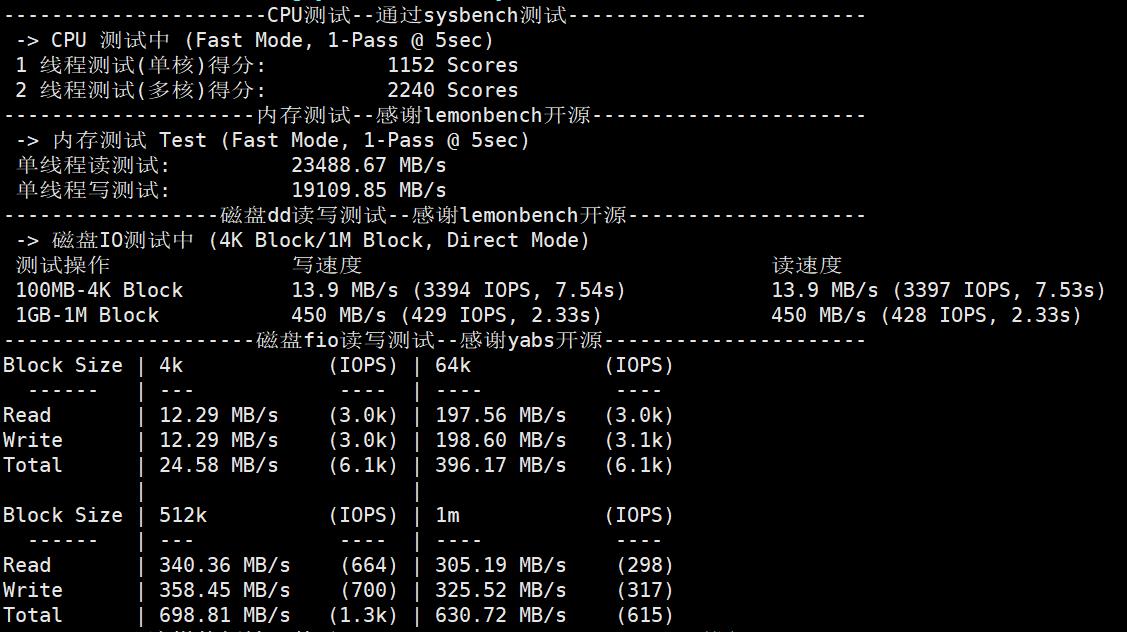The width and height of the screenshot is (1127, 632).
Task: Click the 读速度 column heading
Action: tap(806, 265)
